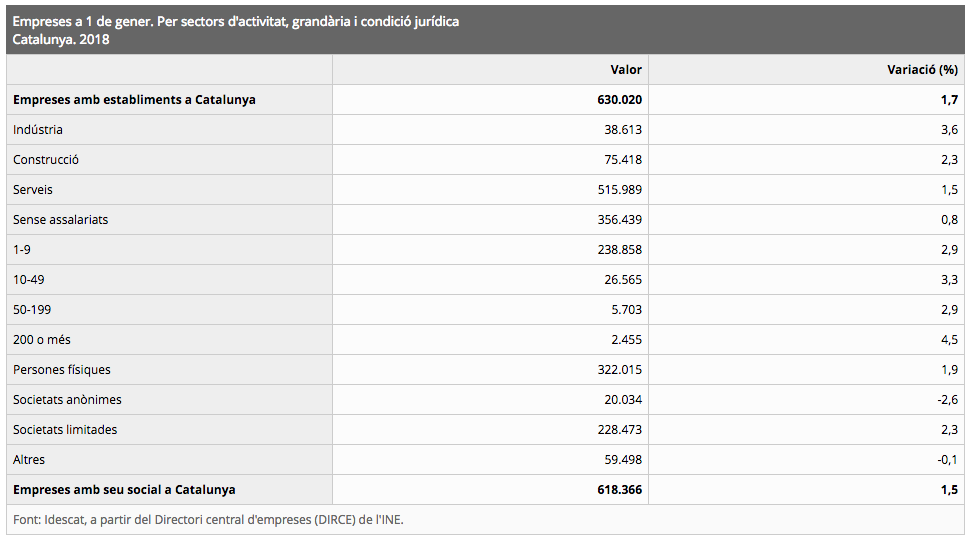This screenshot has width=975, height=542.
Task: Click the Altres row label
Action: [29, 460]
